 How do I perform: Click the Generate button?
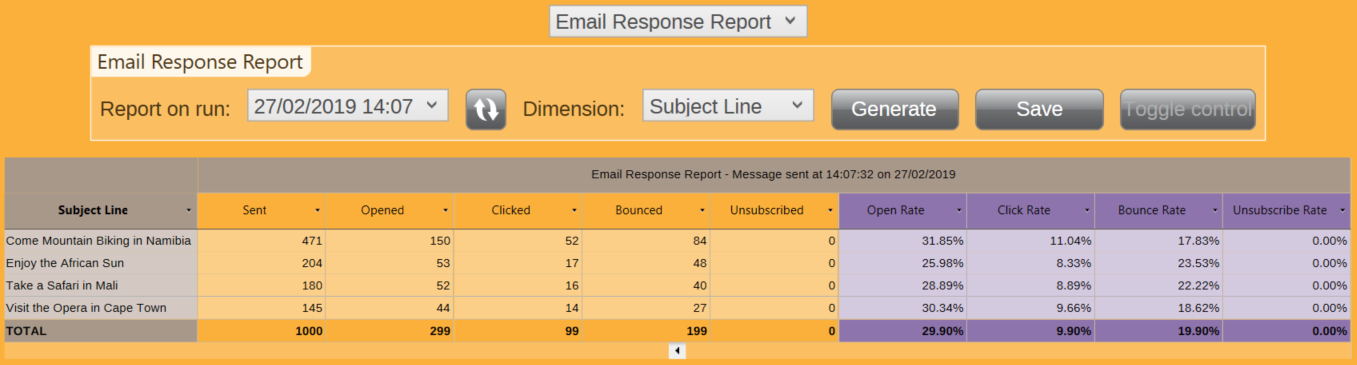coord(894,109)
